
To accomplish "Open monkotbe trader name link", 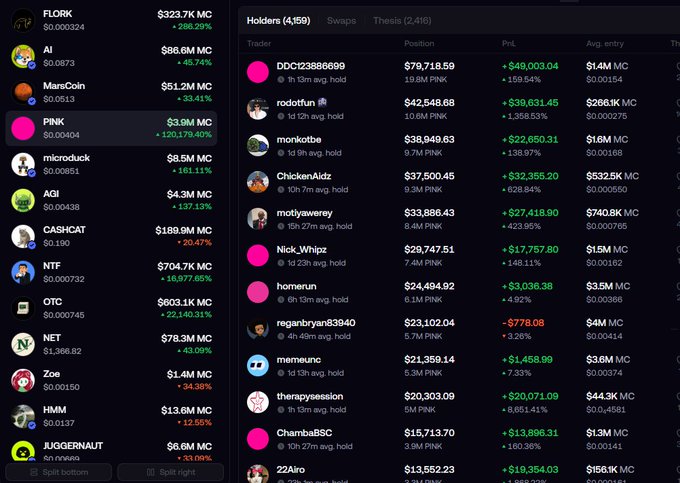I will [299, 140].
